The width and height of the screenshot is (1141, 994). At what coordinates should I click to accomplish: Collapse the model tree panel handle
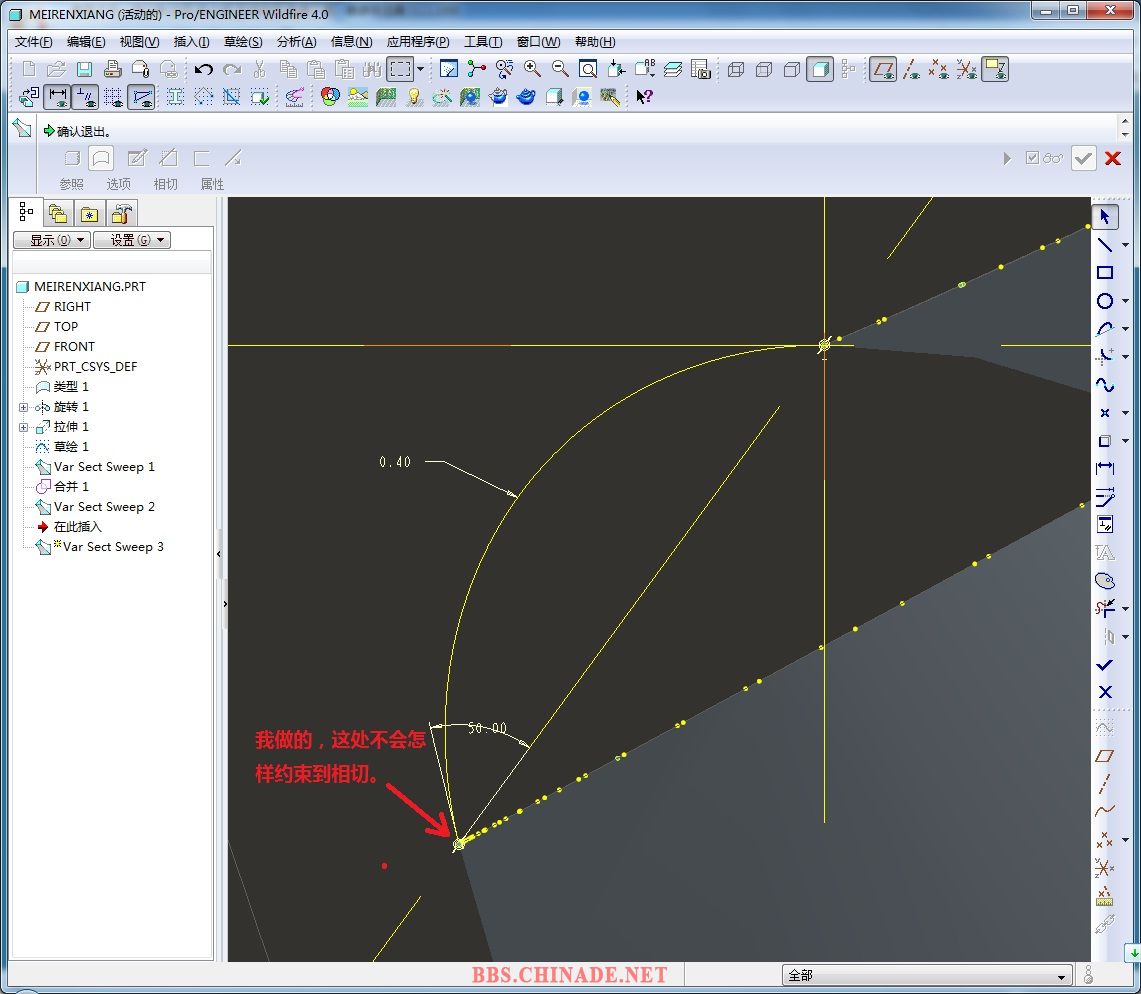point(219,554)
